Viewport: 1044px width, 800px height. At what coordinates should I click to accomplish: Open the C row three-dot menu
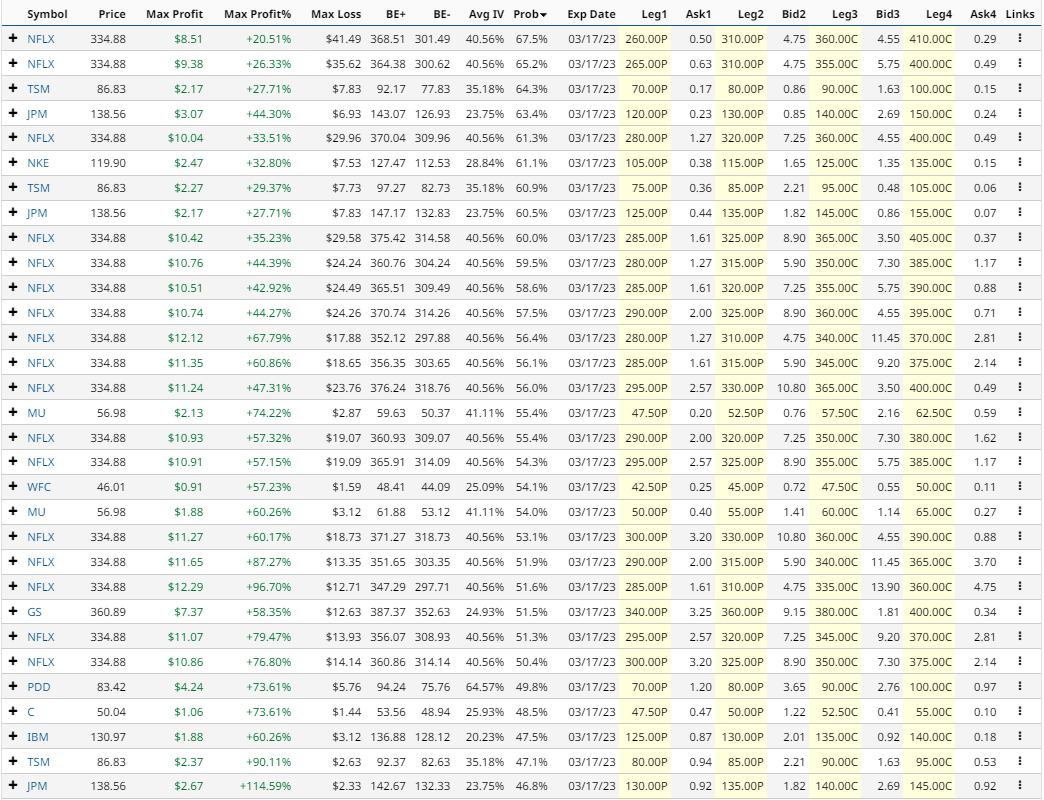(x=1019, y=711)
